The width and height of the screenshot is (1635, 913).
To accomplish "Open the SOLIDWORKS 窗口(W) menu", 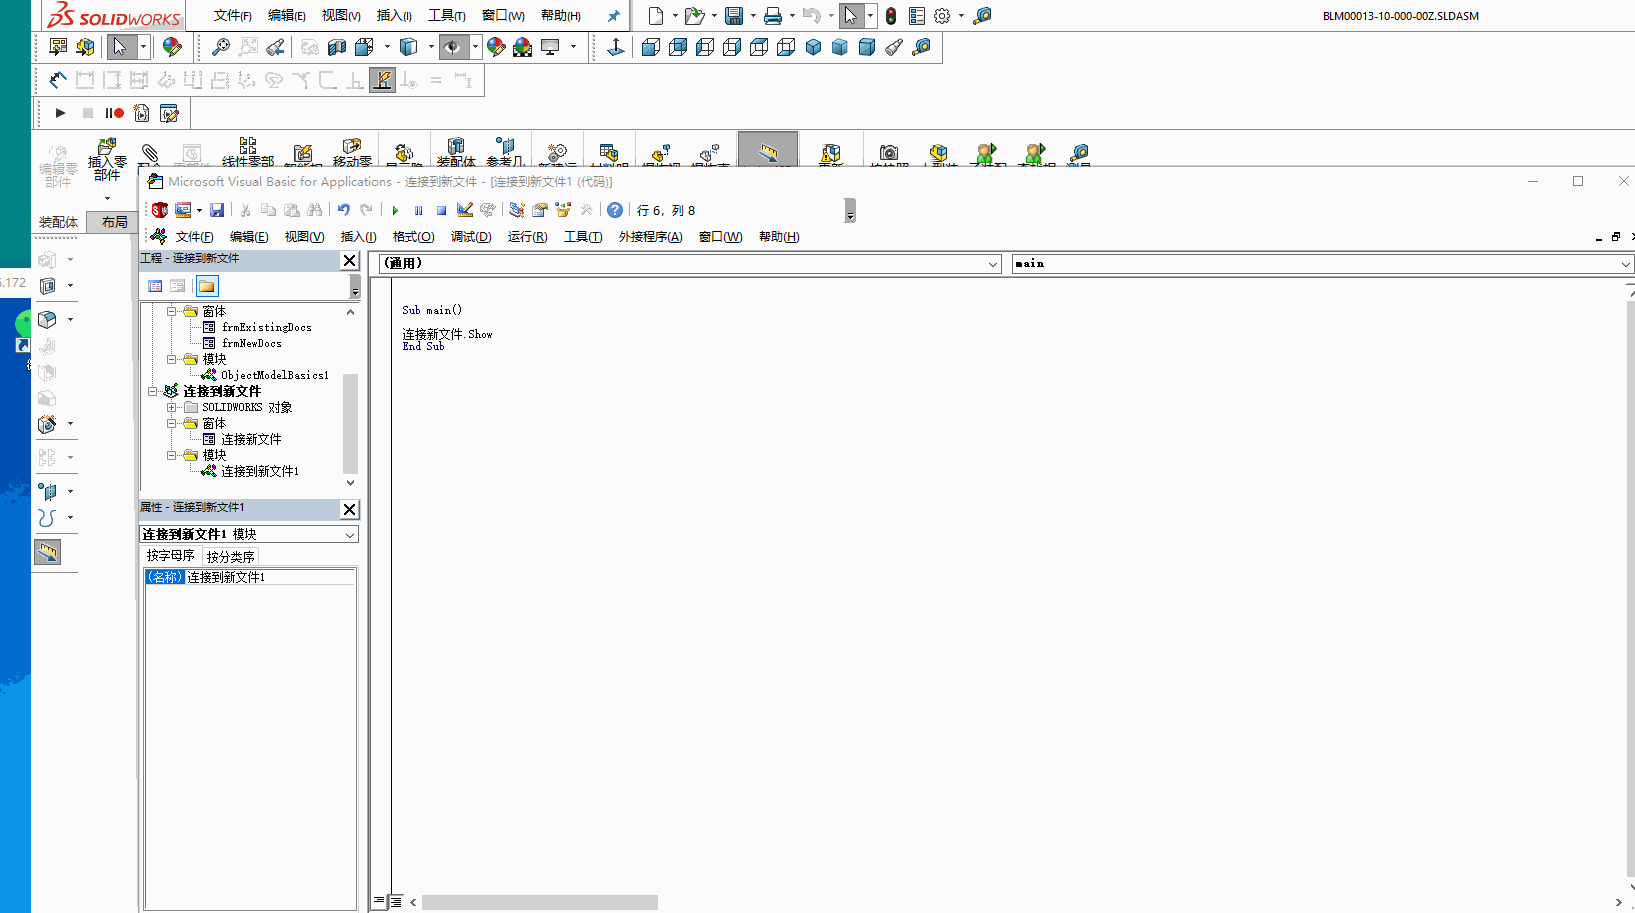I will tap(503, 16).
